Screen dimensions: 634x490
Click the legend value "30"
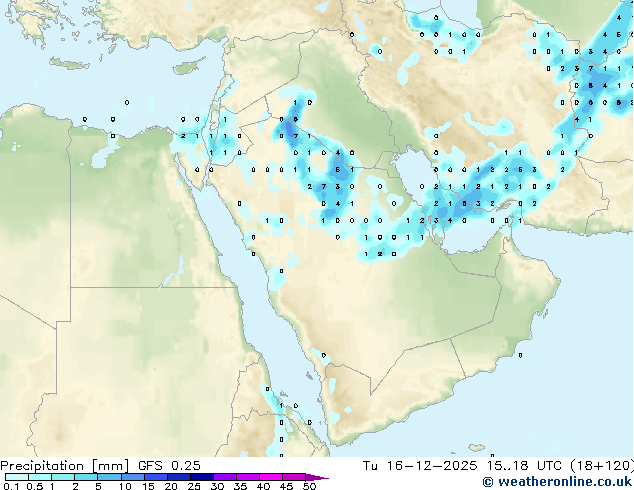coord(218,486)
